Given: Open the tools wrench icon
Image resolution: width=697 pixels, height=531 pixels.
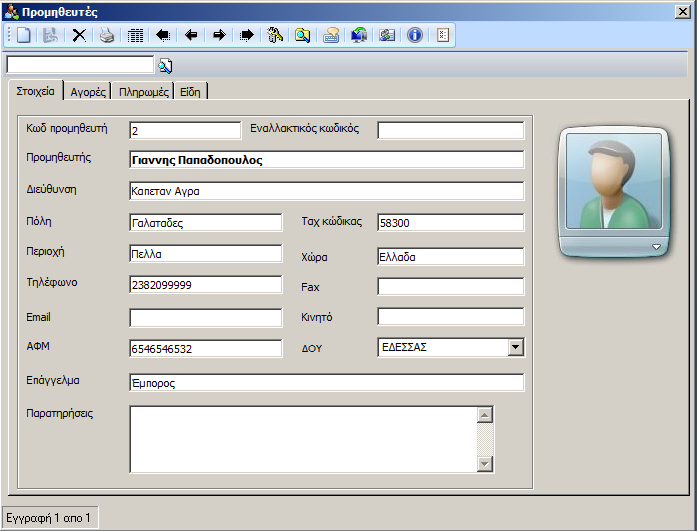Looking at the screenshot, I should pos(275,35).
